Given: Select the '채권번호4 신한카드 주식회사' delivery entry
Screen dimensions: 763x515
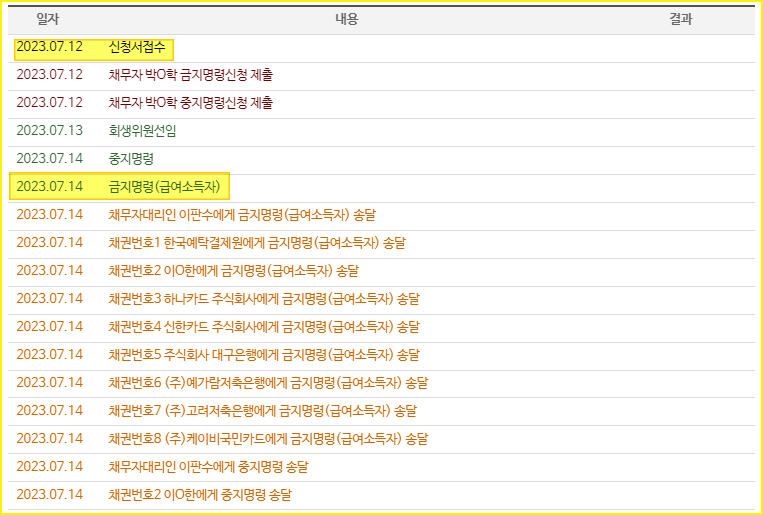Looking at the screenshot, I should tap(264, 327).
